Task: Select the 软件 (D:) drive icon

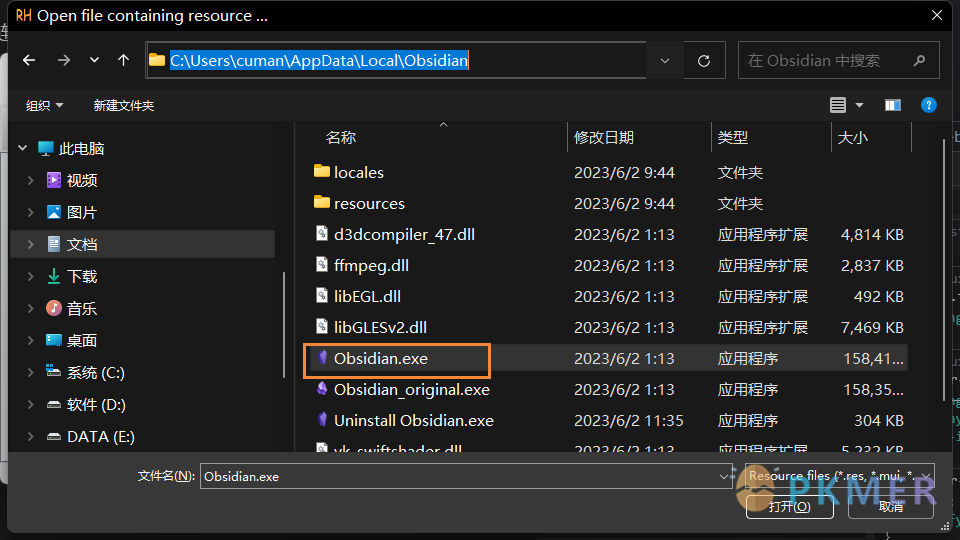Action: click(x=54, y=404)
